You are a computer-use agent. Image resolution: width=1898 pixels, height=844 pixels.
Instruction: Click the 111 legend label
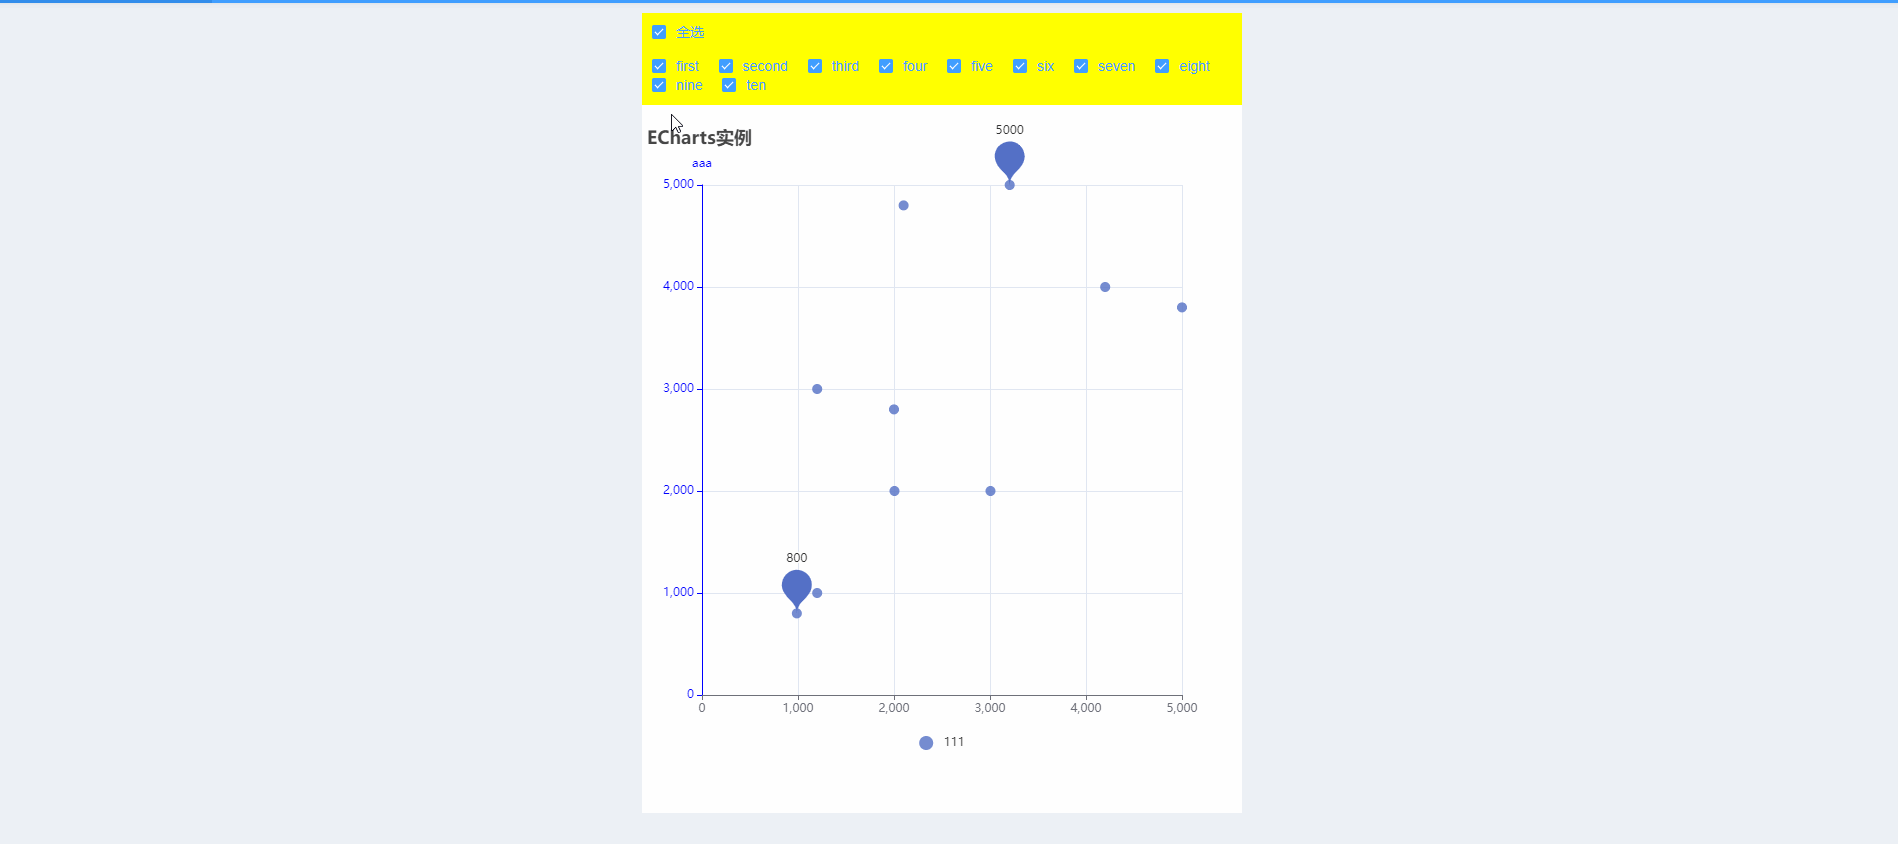coord(954,742)
